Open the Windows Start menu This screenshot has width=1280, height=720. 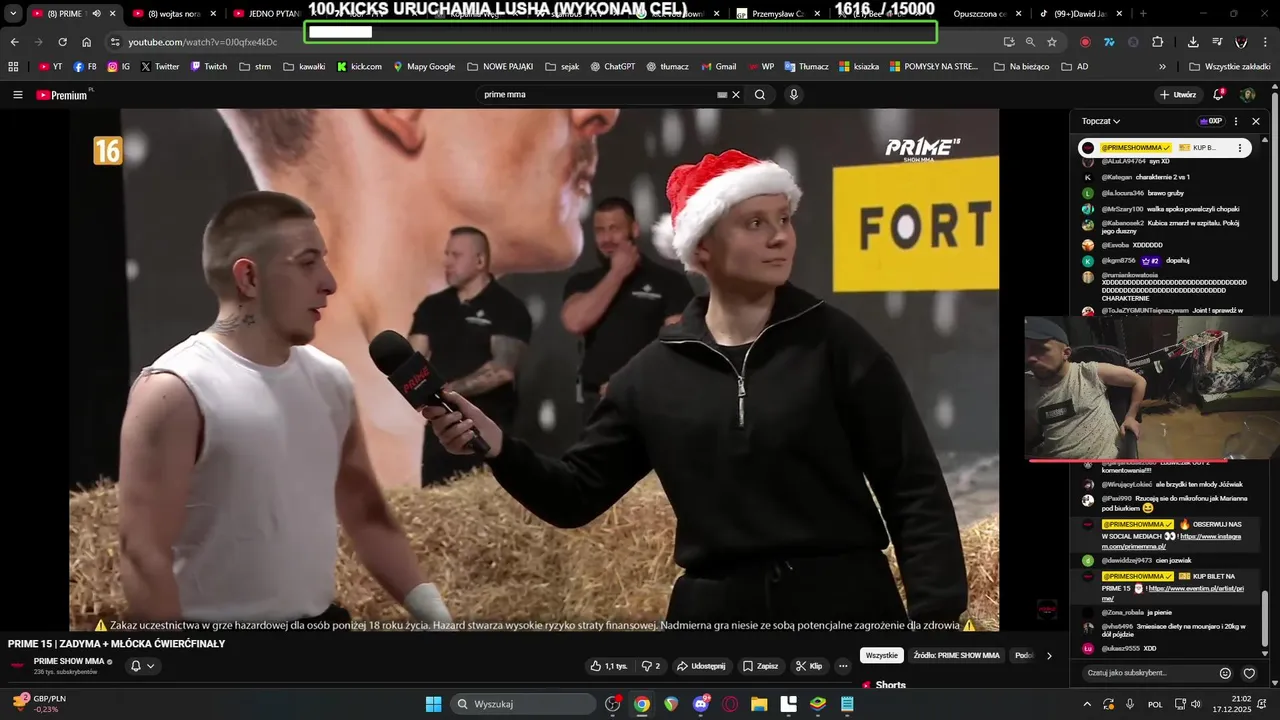[433, 704]
